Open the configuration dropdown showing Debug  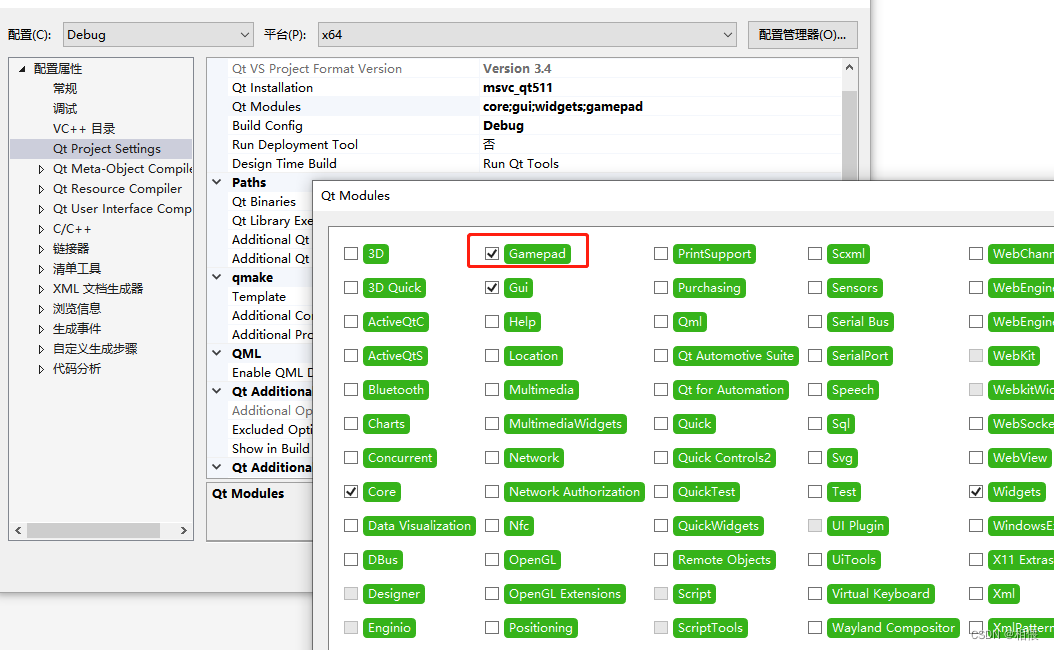tap(158, 34)
